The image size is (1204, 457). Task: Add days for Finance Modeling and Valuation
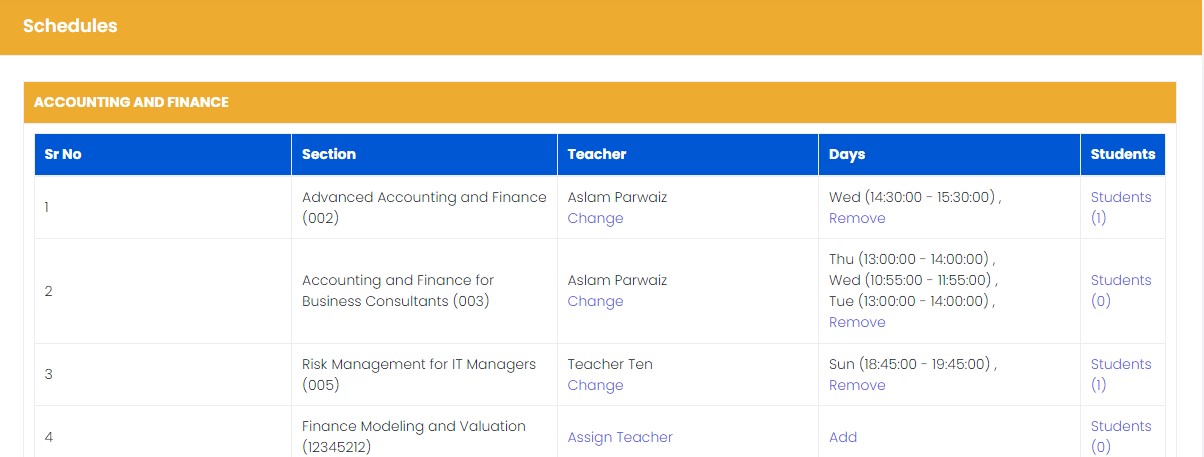[843, 437]
